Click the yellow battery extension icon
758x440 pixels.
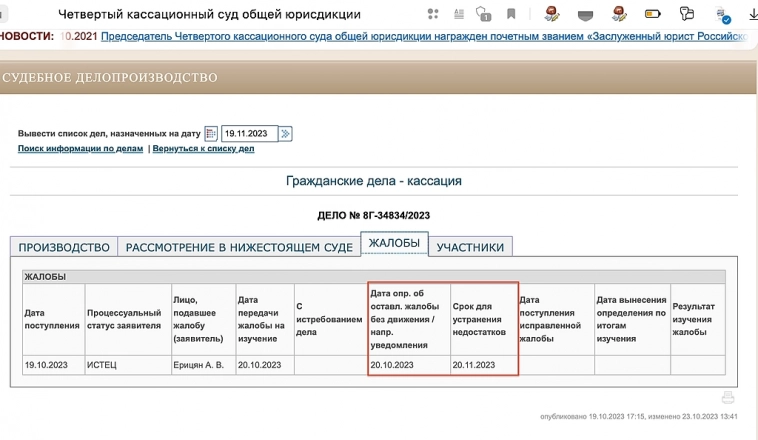(x=652, y=14)
